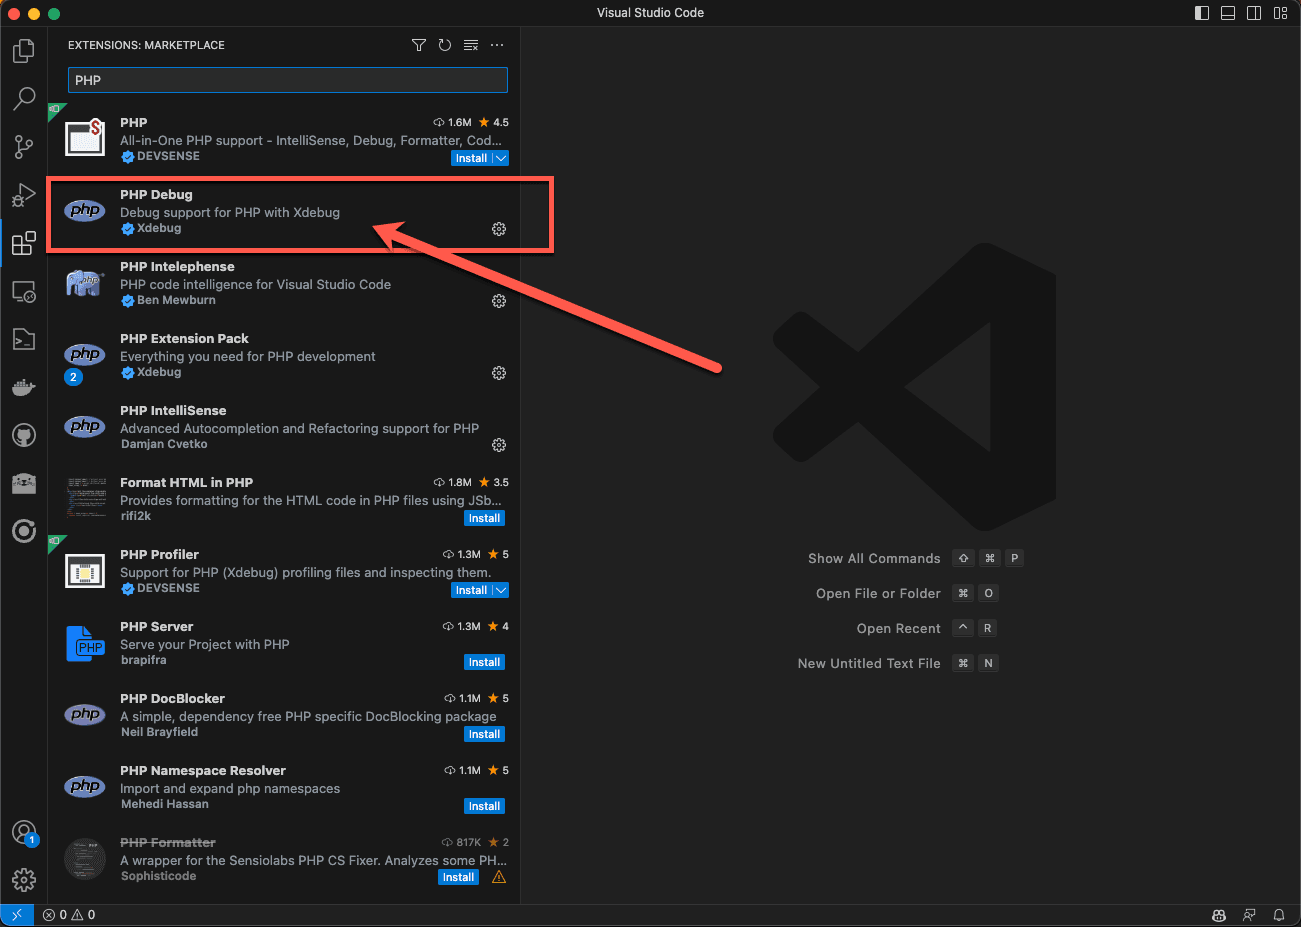Install the PHP Server extension

pos(484,662)
